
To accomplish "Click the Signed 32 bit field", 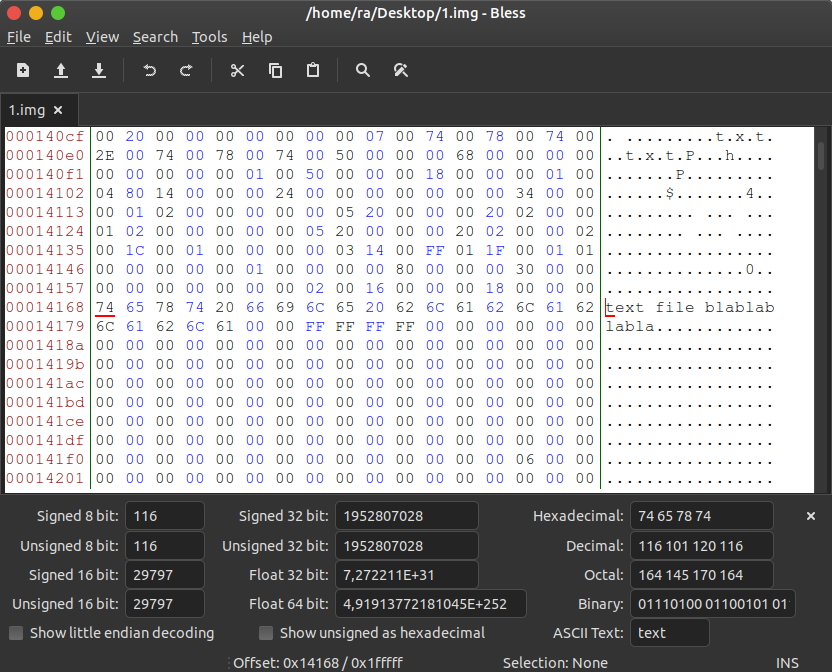I will (x=406, y=516).
